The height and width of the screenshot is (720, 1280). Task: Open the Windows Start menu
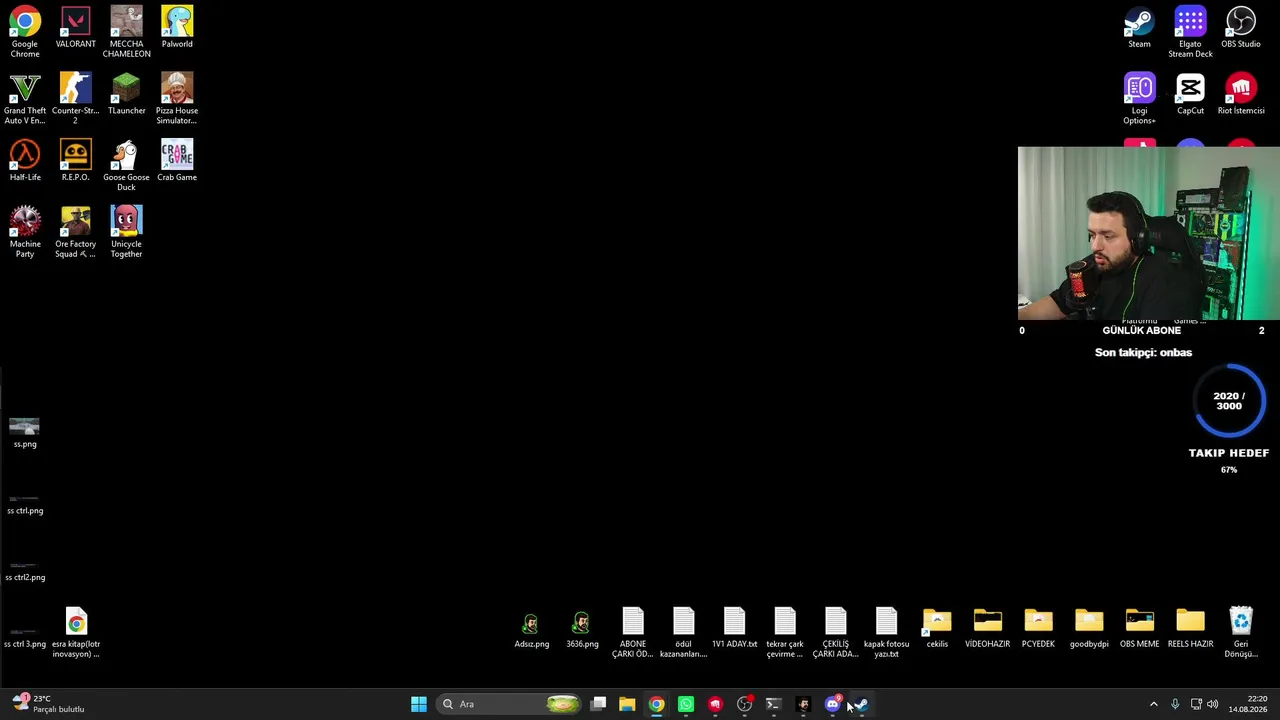[x=419, y=704]
